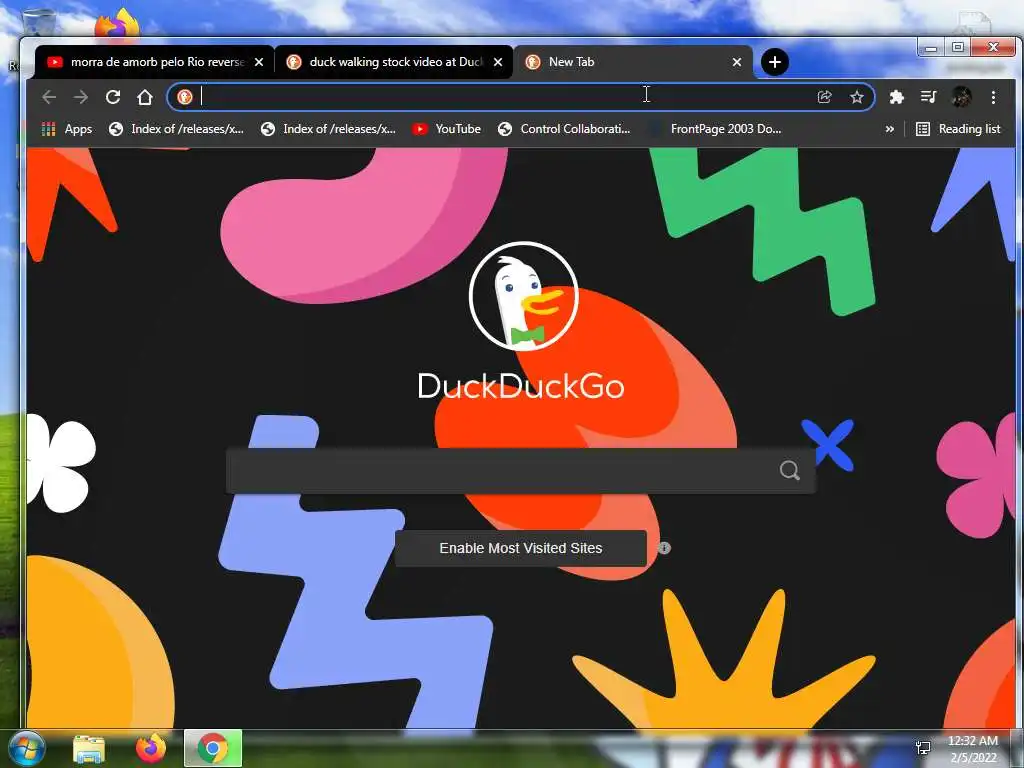
Task: Open the media control icon
Action: pyautogui.click(x=929, y=97)
